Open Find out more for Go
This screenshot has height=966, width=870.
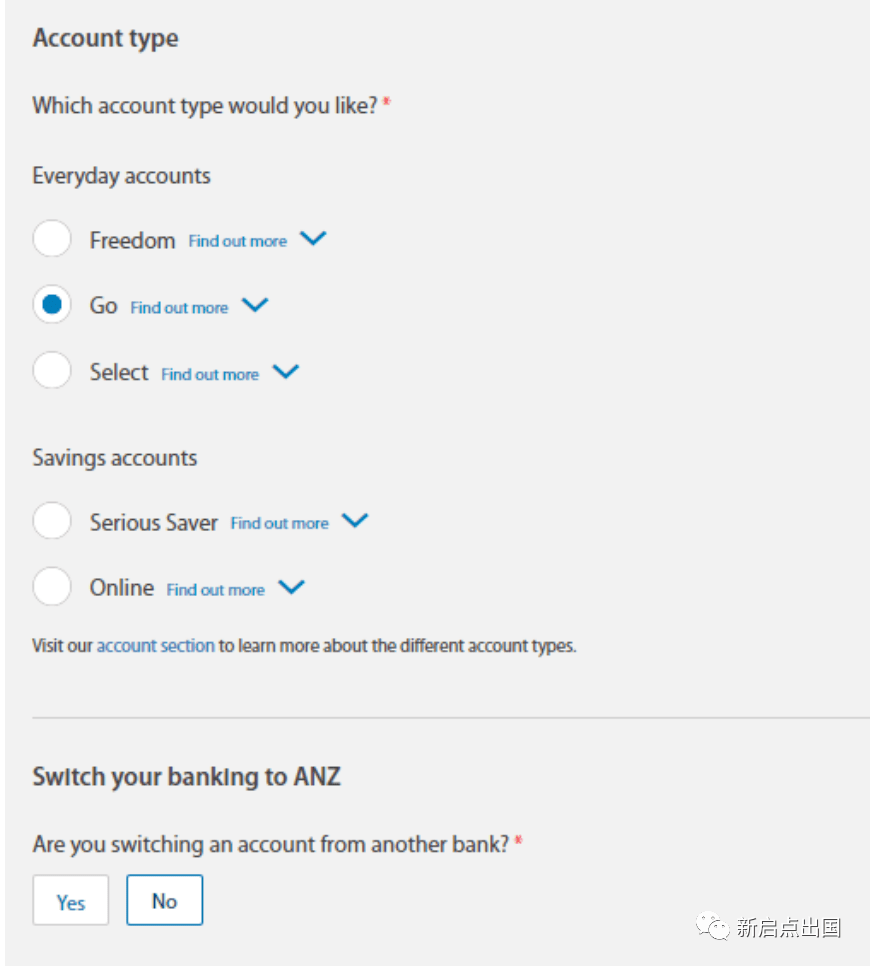coord(179,308)
